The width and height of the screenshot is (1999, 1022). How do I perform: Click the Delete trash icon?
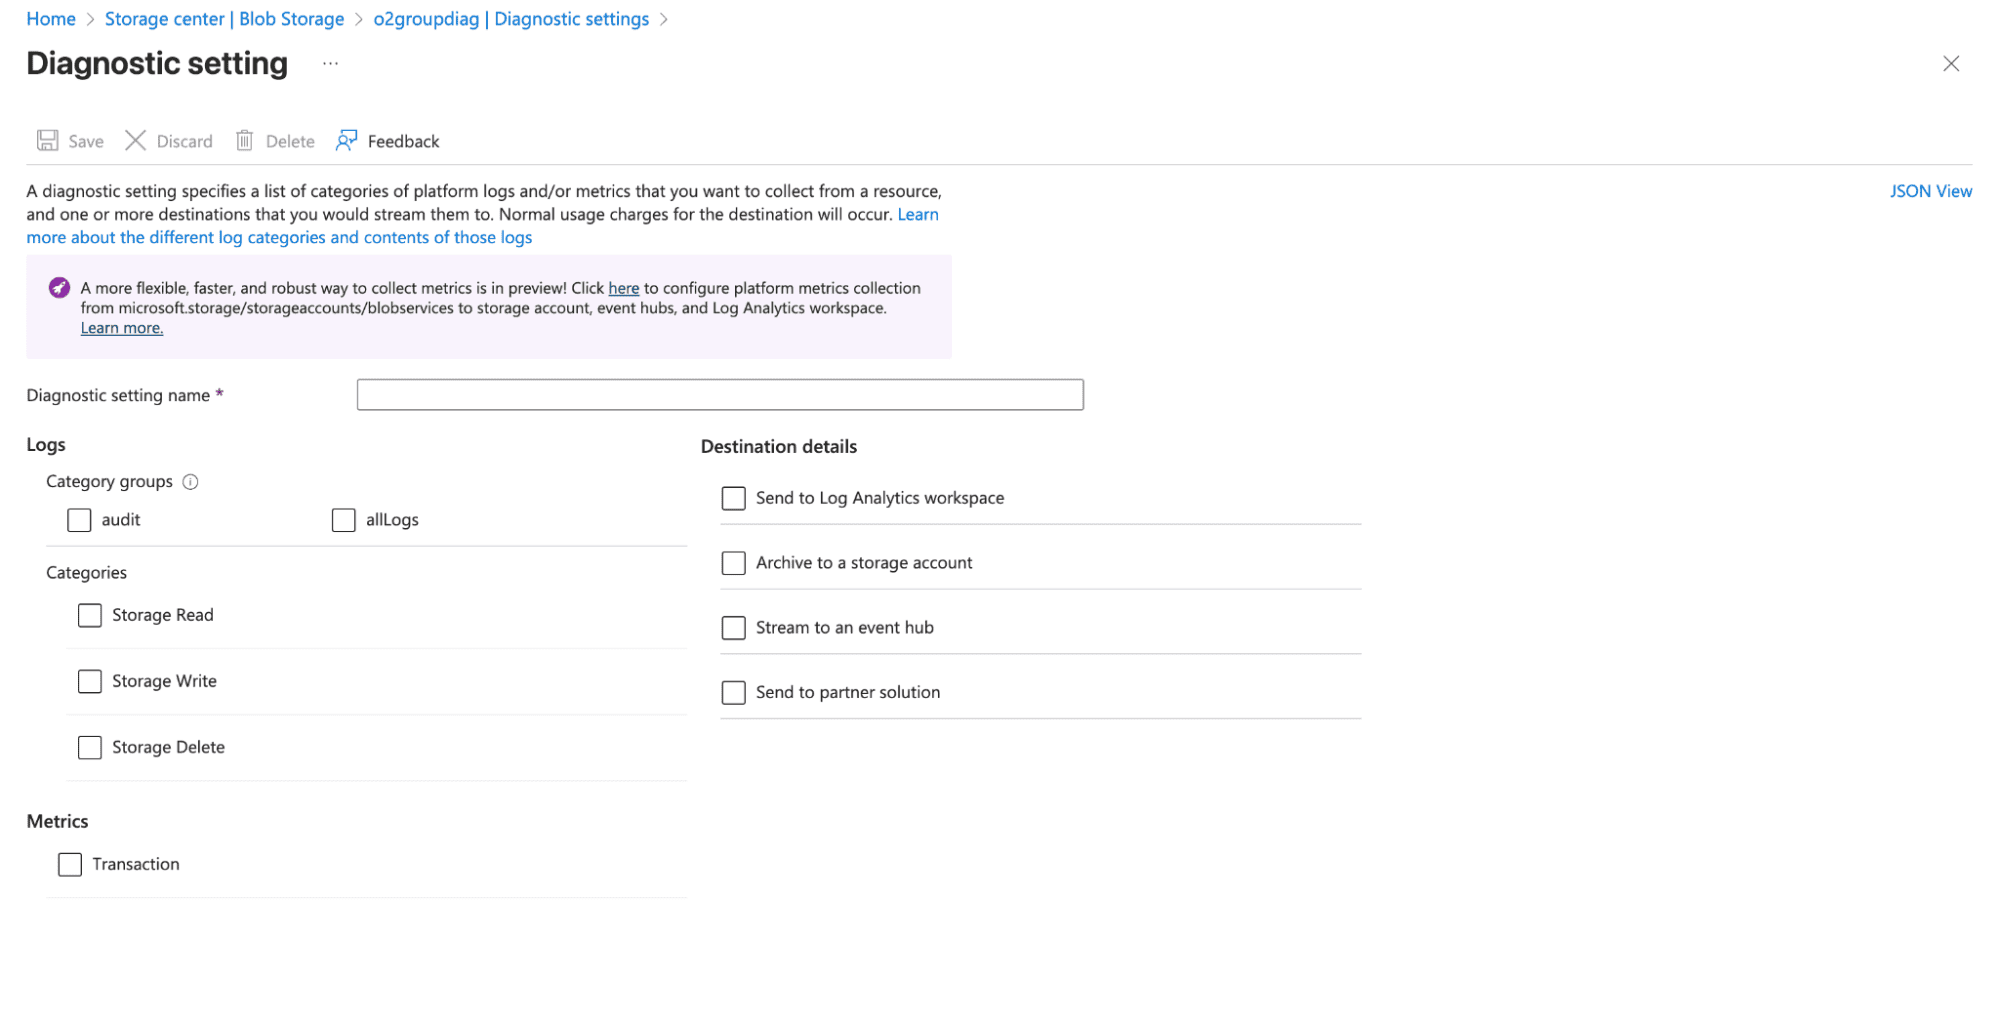[245, 140]
